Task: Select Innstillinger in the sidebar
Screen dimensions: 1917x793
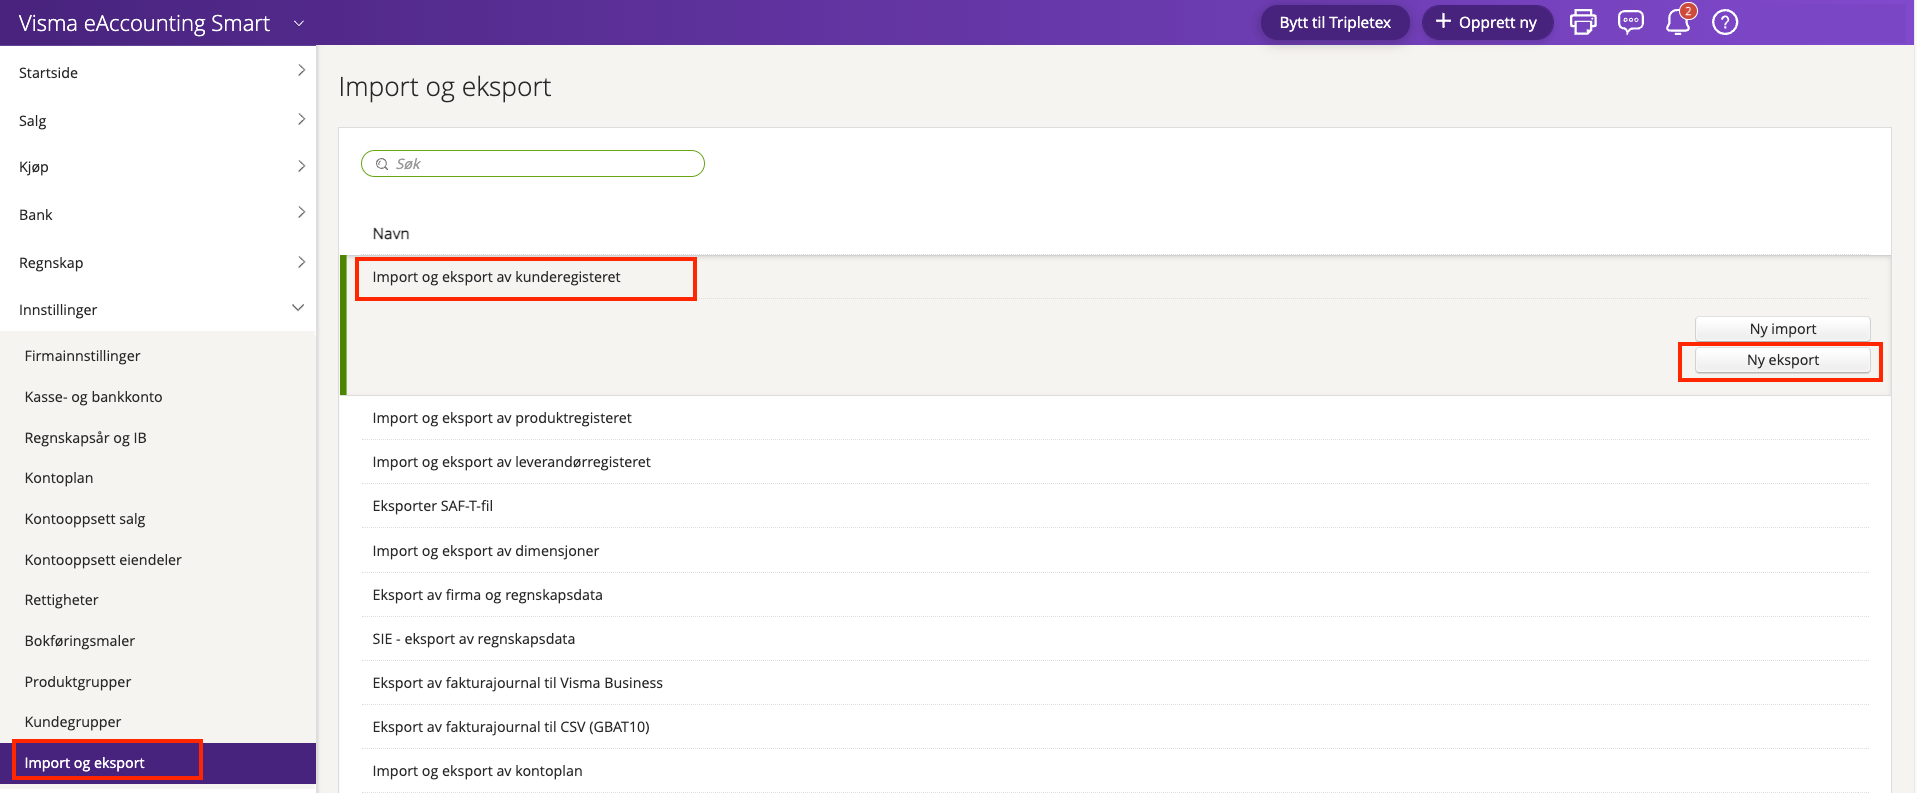Action: coord(58,310)
